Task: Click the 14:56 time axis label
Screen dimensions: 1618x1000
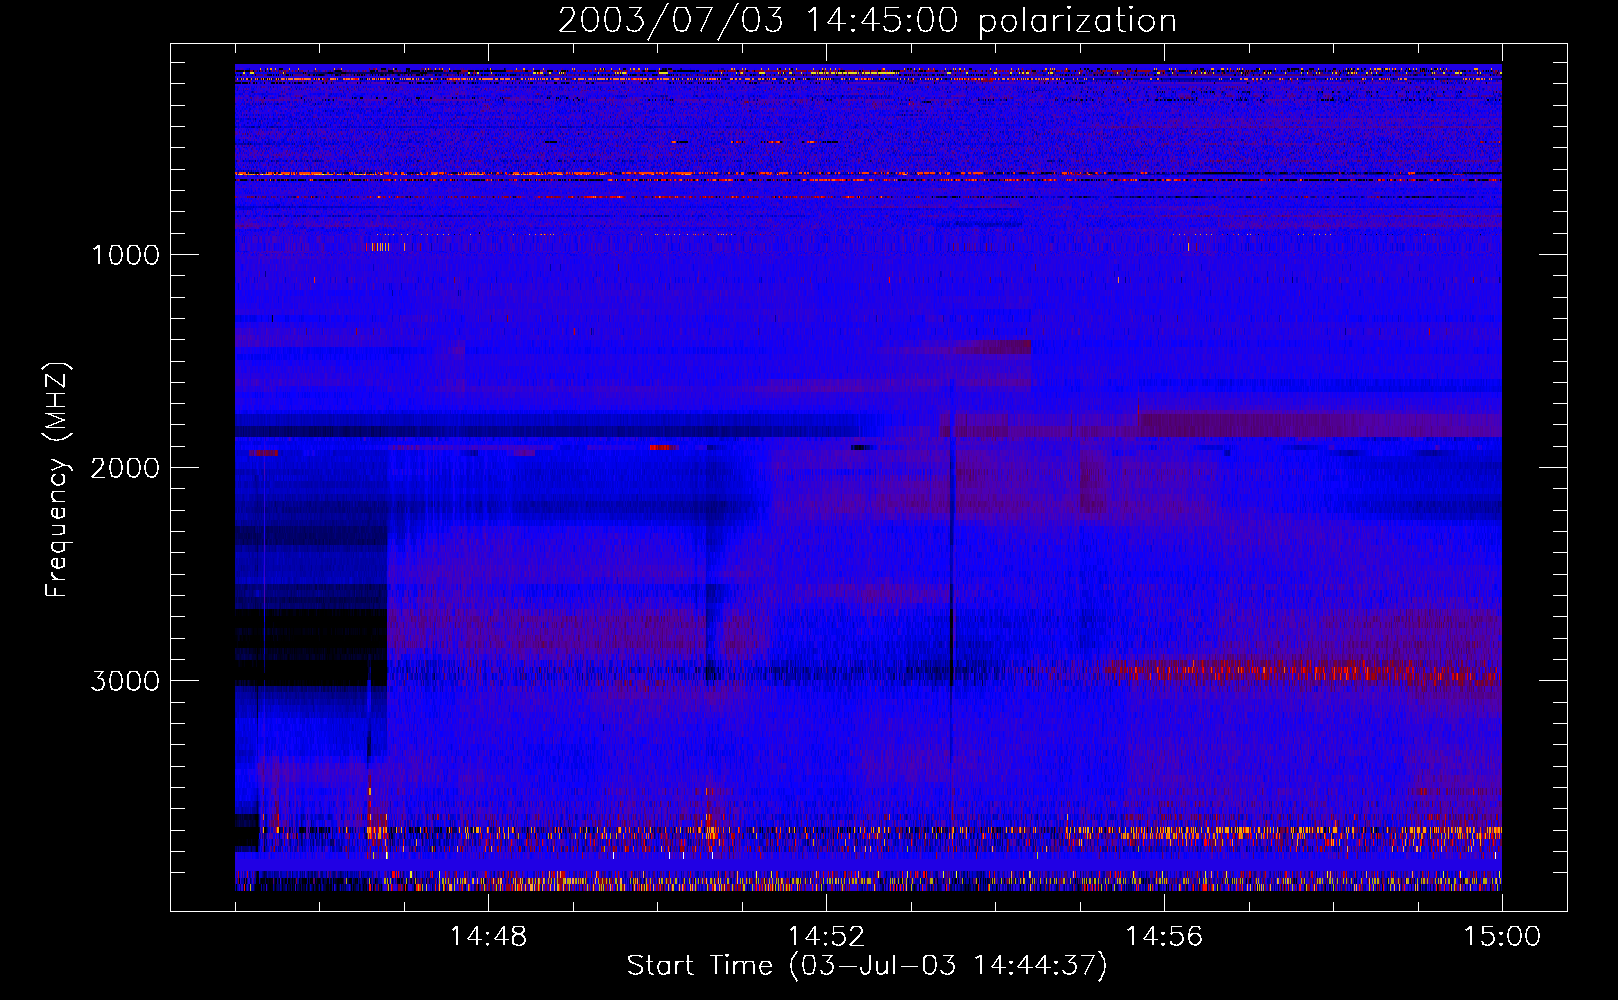Action: (1164, 937)
